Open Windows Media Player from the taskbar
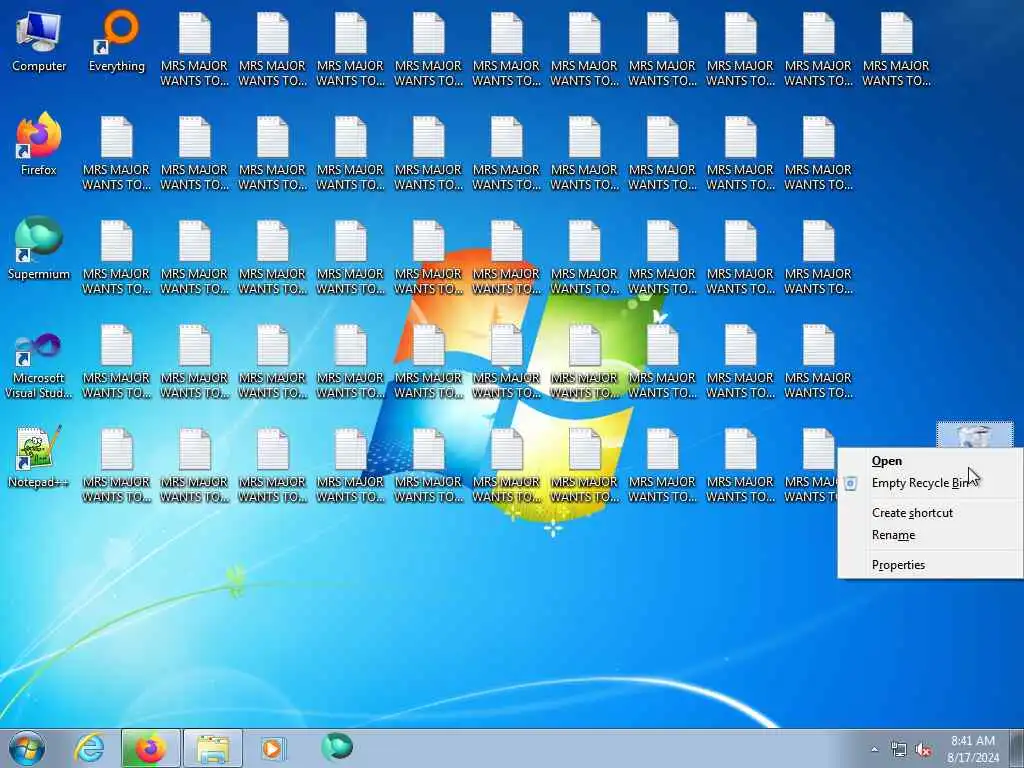 pos(273,748)
